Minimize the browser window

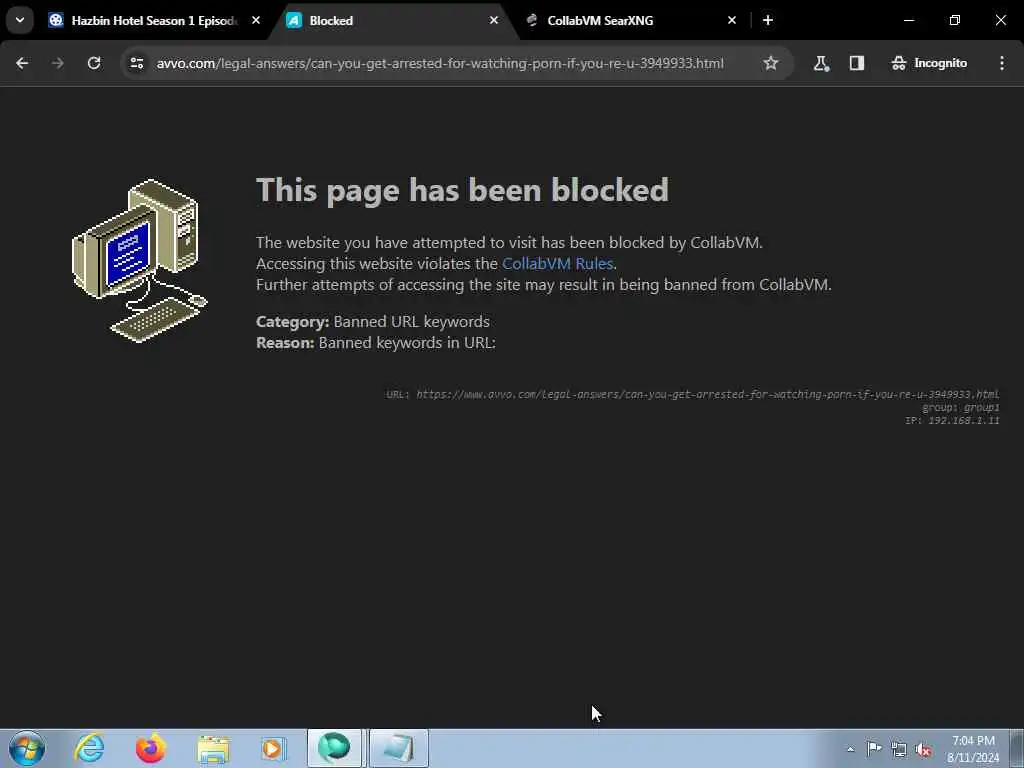pos(908,20)
